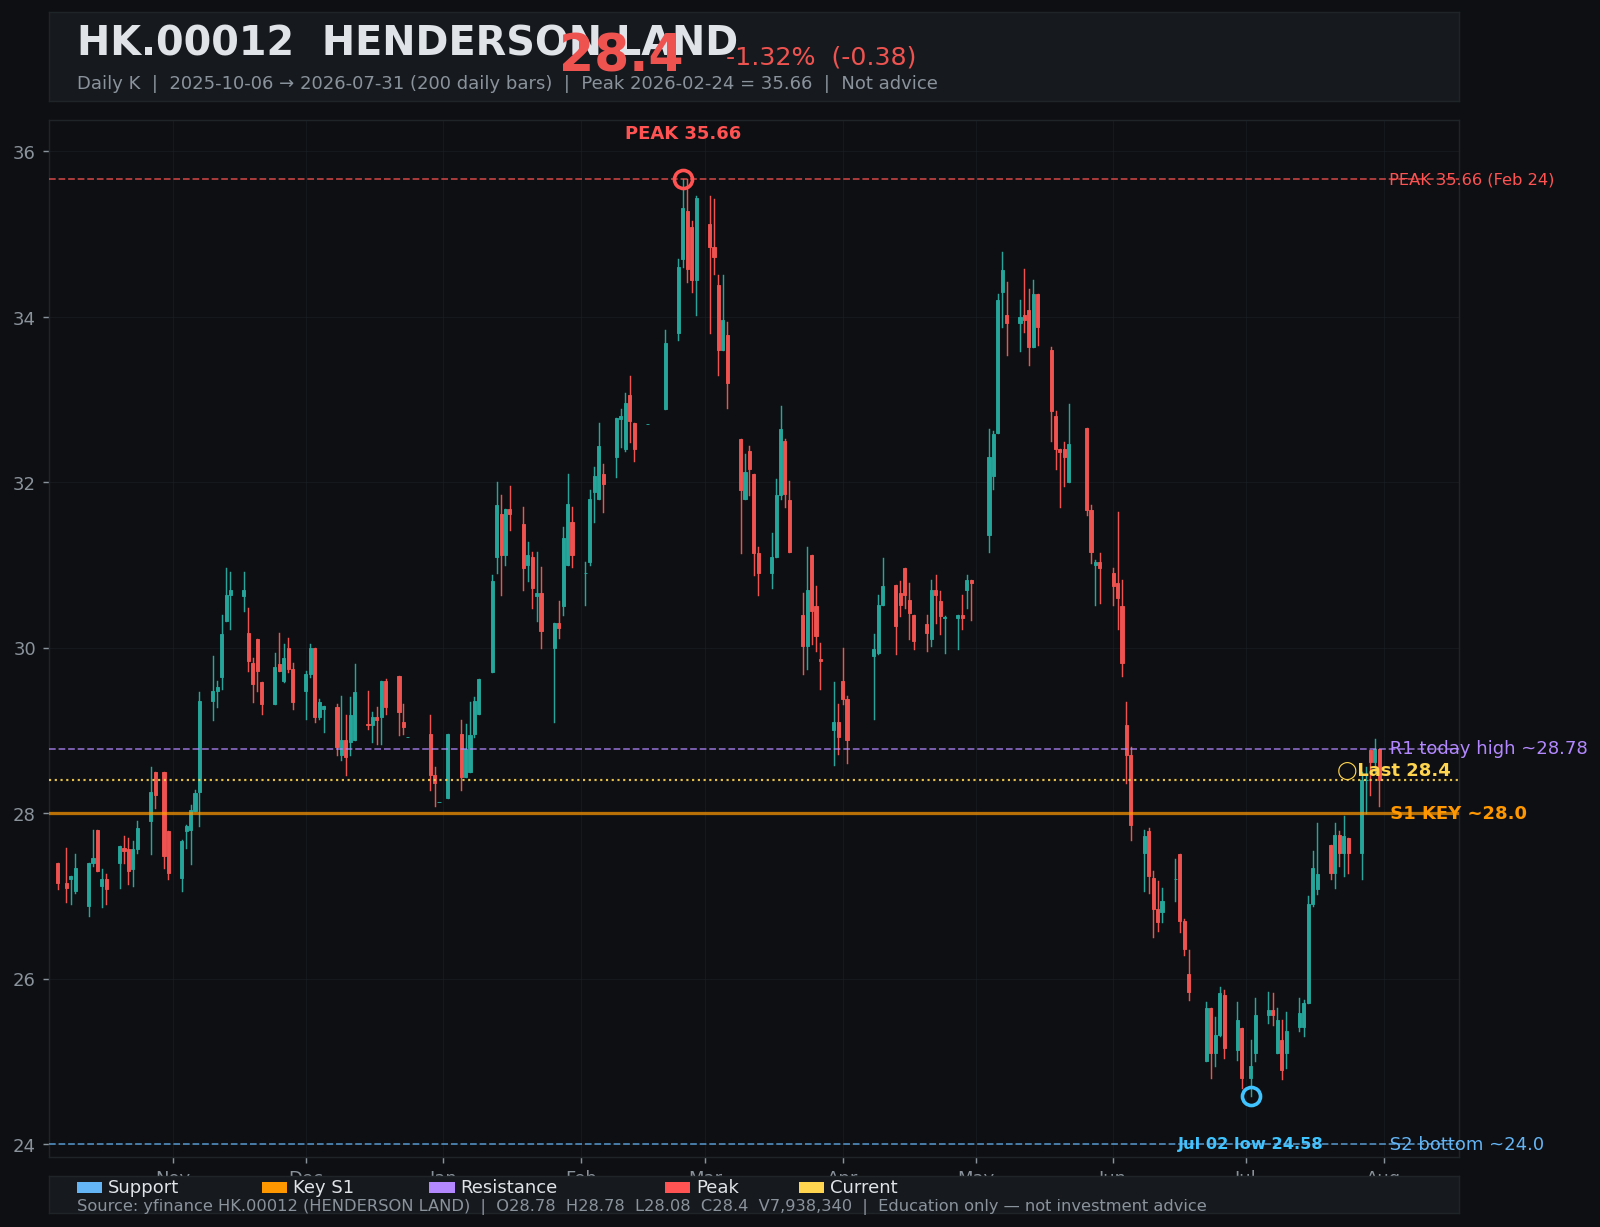Screen dimensions: 1600x1227
Task: Click the 'V7,938,340' volume value in footer
Action: click(x=806, y=1206)
